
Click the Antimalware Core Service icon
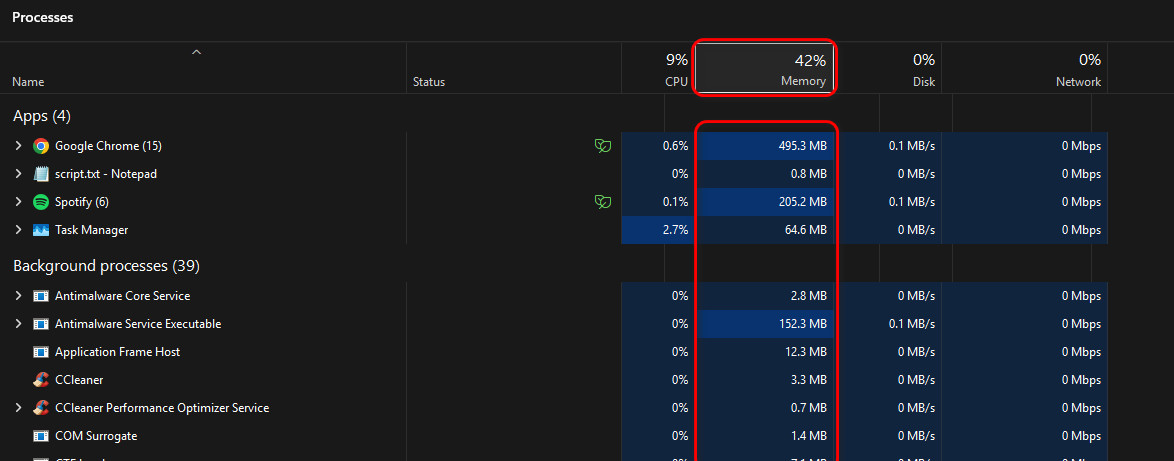tap(41, 296)
